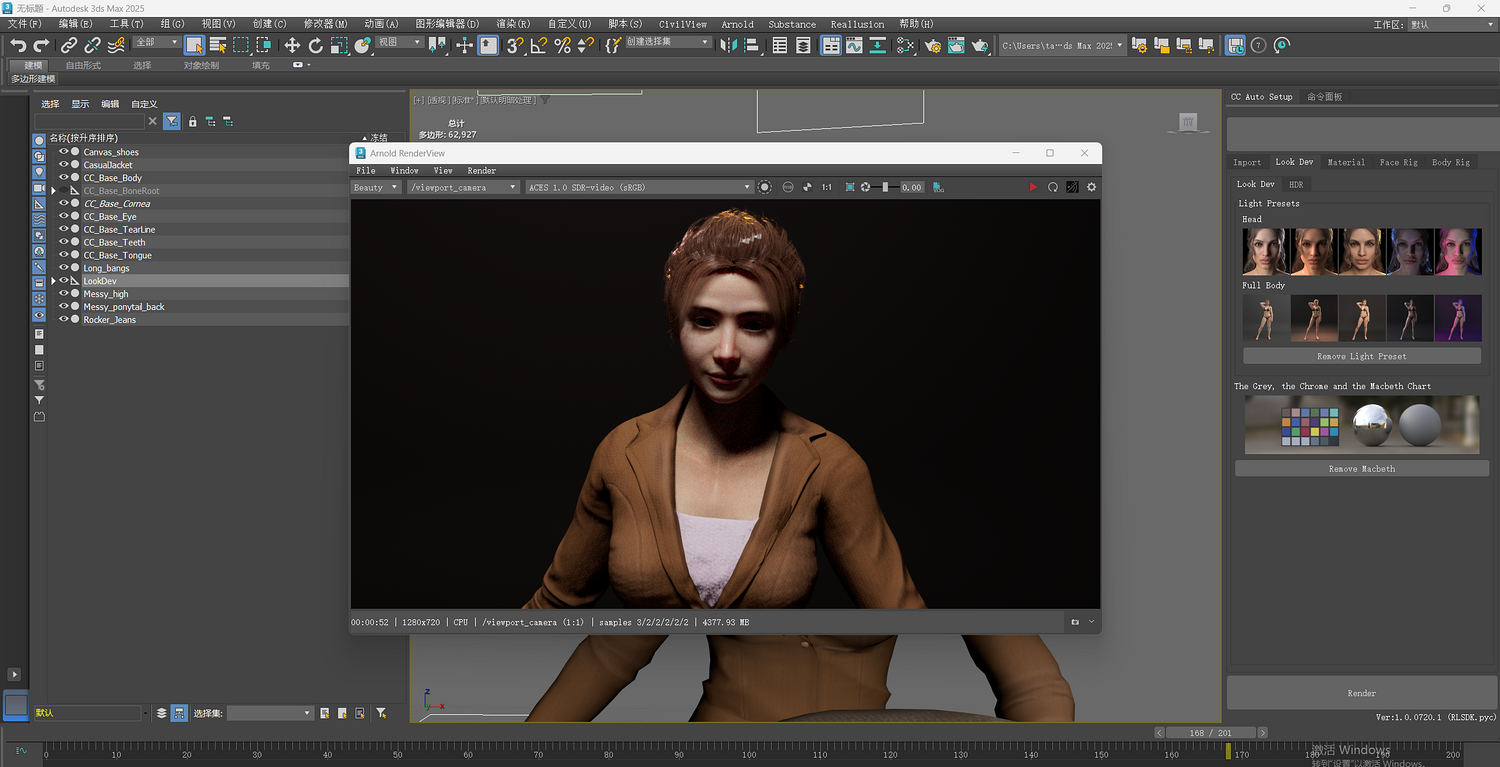
Task: Open the Render Setup teapot icon
Action: pyautogui.click(x=933, y=45)
